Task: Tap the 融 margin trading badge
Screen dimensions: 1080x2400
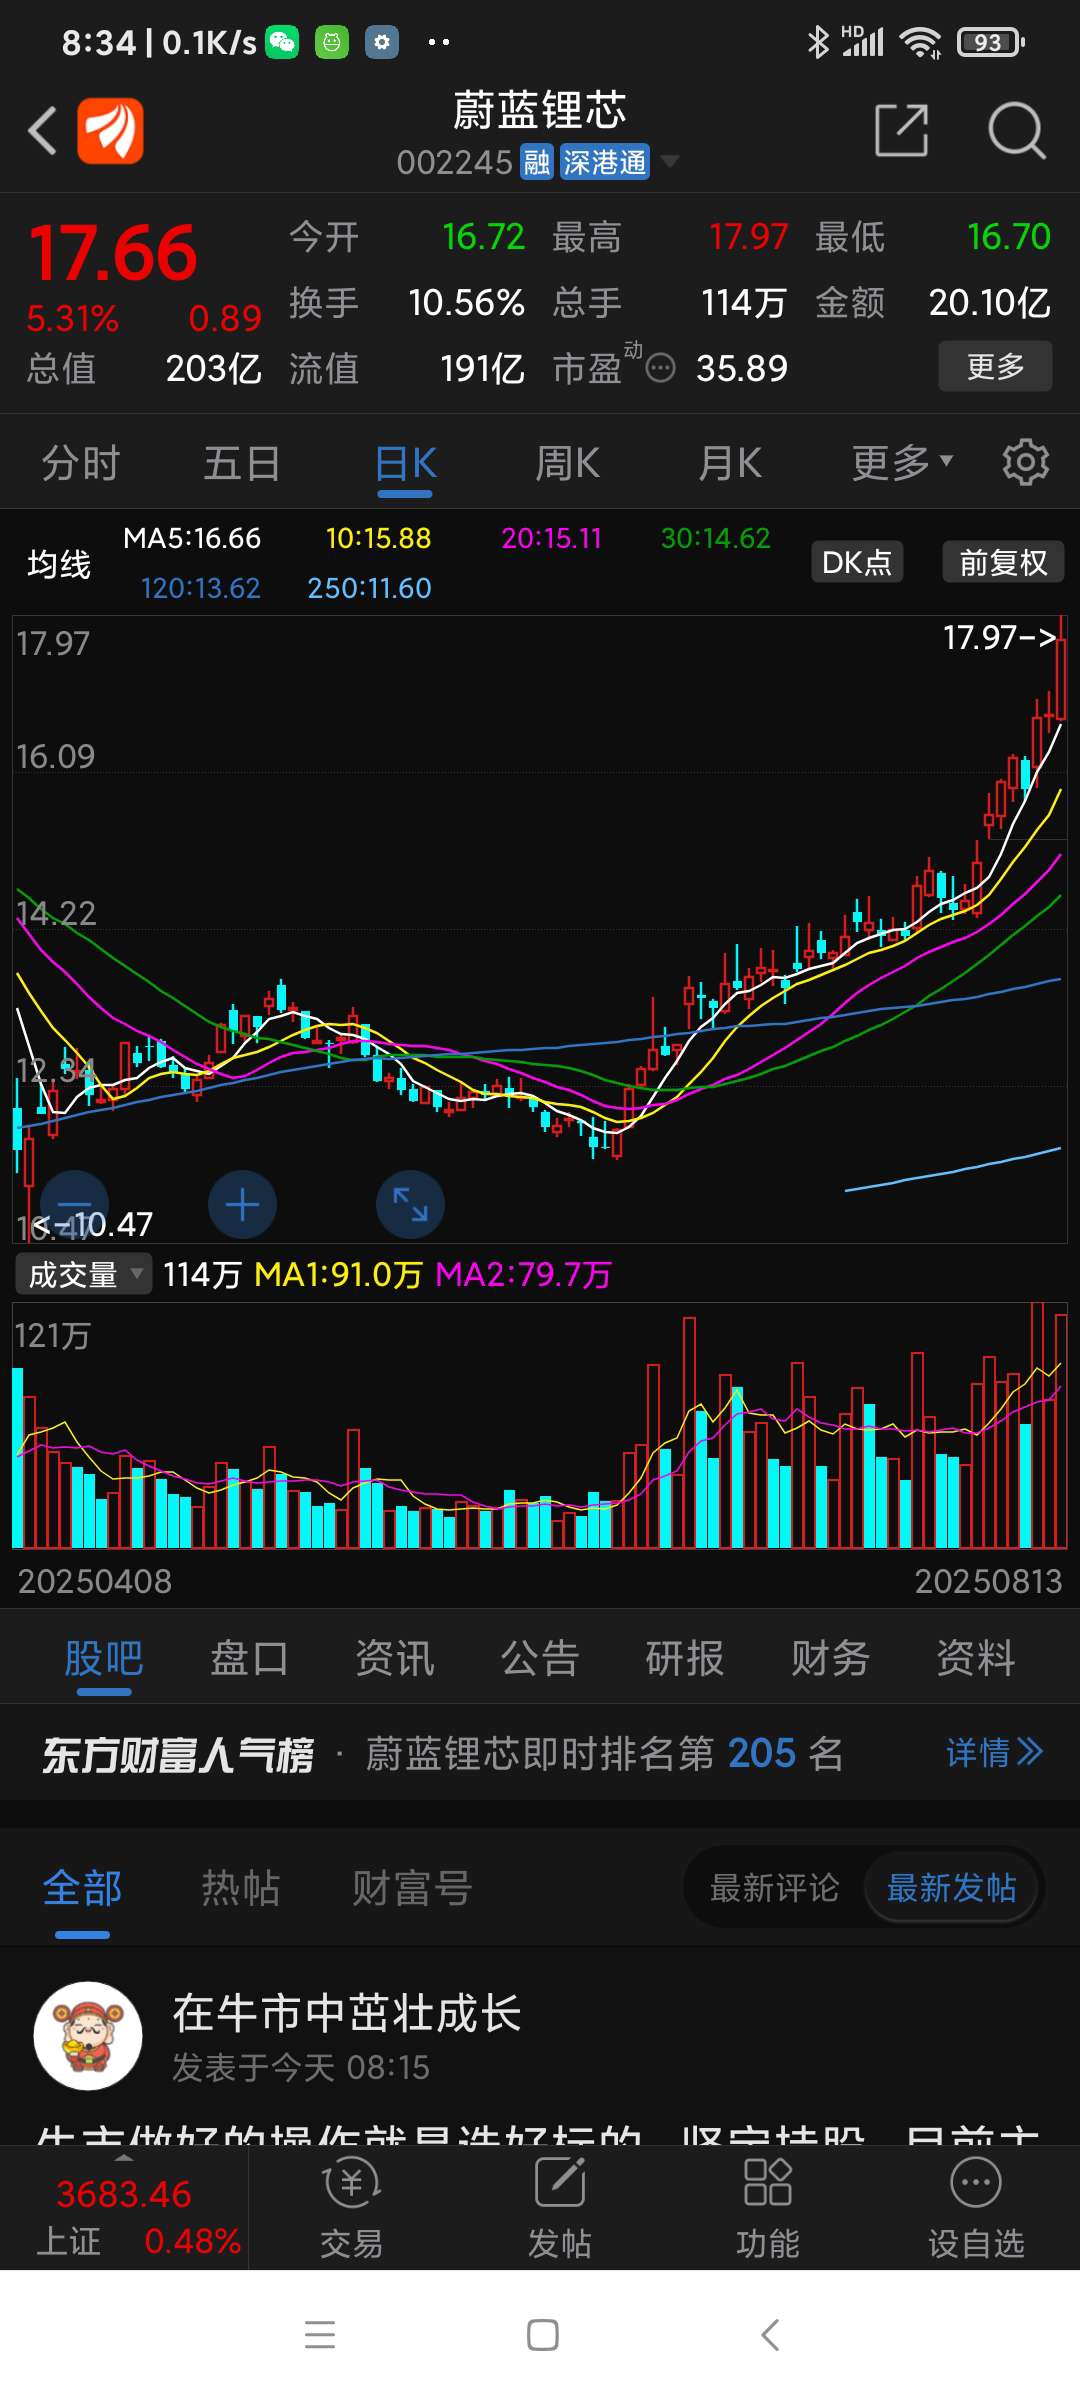Action: 537,162
